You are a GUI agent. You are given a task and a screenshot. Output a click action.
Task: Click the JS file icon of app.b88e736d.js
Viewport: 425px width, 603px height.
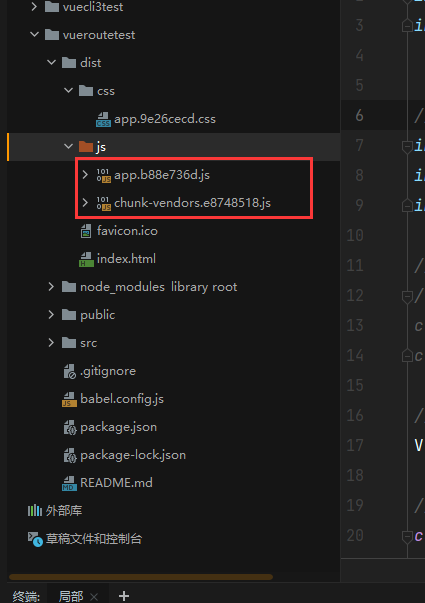tap(103, 175)
